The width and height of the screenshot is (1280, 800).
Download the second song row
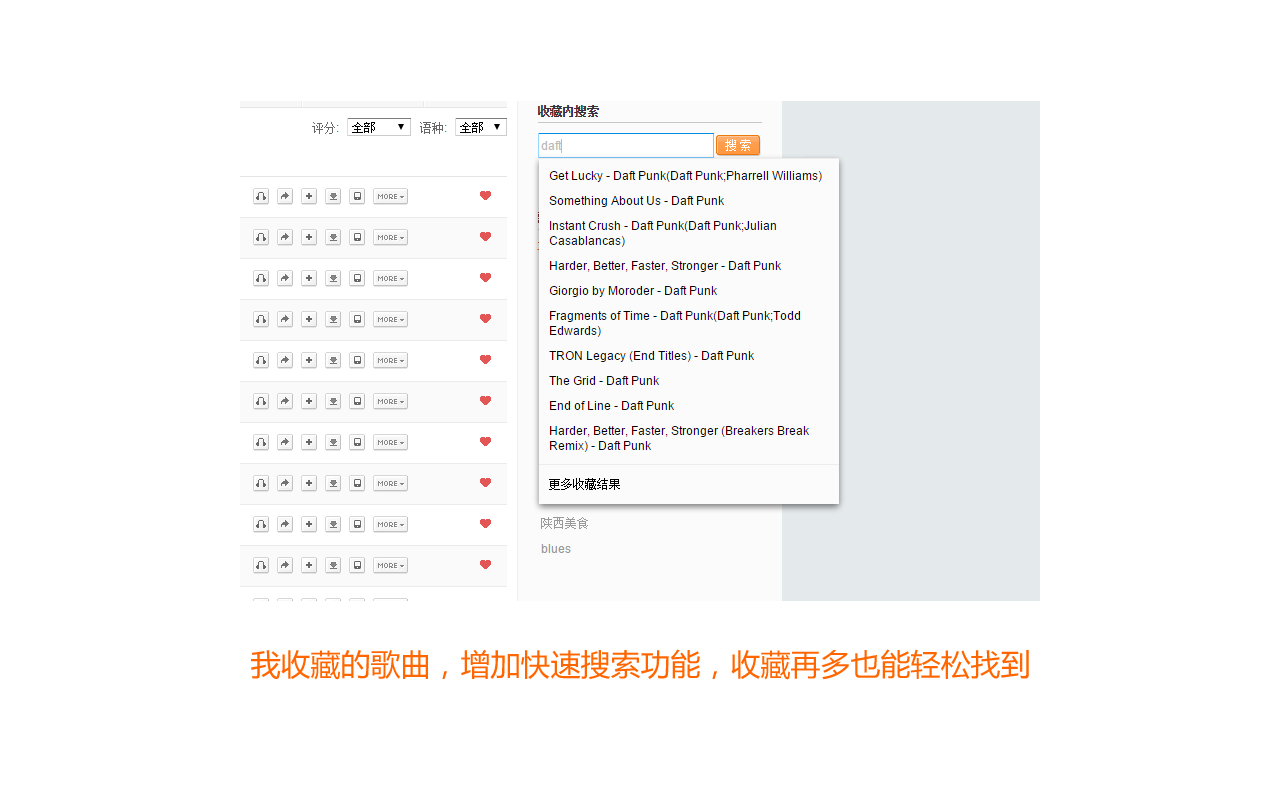point(333,237)
